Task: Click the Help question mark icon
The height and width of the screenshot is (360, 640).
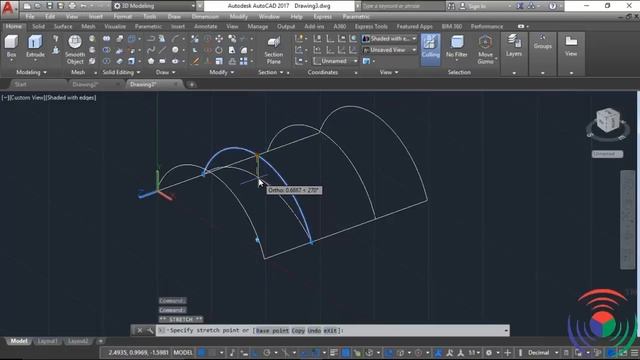Action: 552,6
